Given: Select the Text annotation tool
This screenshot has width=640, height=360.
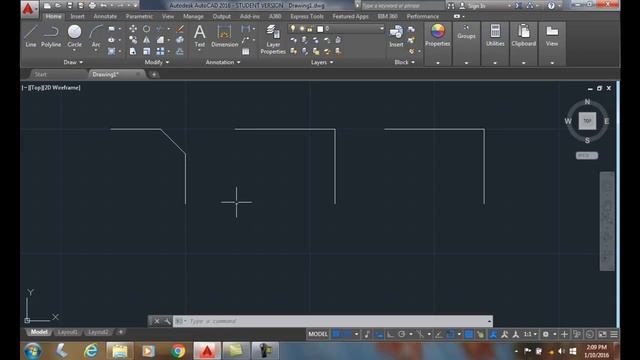Looking at the screenshot, I should coord(200,36).
